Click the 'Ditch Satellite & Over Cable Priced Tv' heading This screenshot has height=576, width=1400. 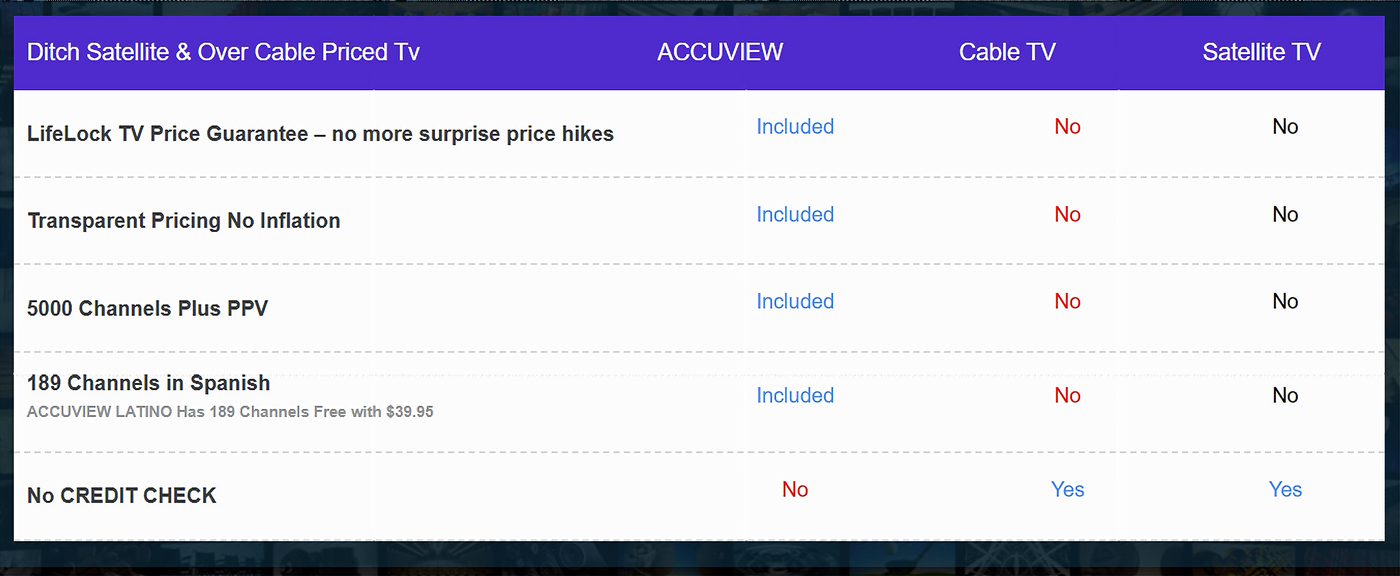coord(223,52)
